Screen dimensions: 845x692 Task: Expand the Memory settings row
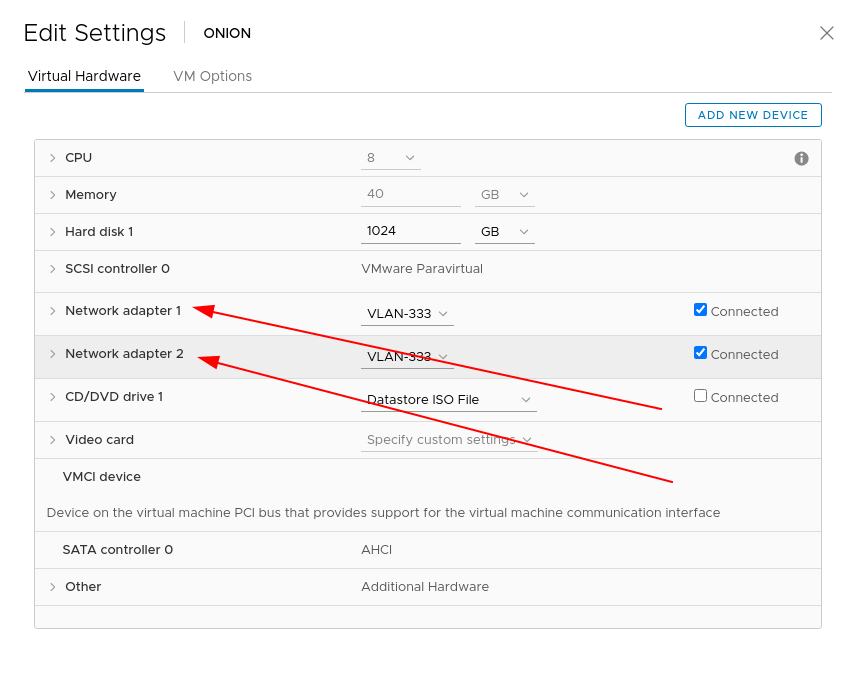pos(52,195)
